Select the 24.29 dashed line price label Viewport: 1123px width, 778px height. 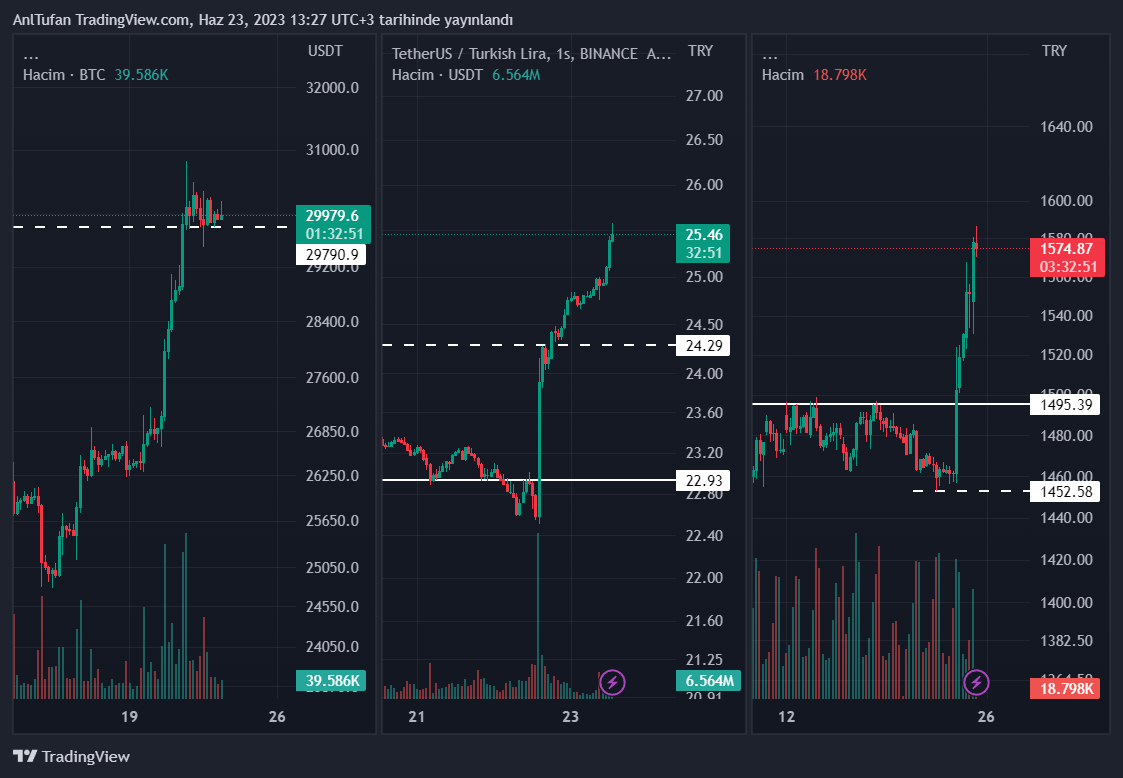pyautogui.click(x=703, y=346)
